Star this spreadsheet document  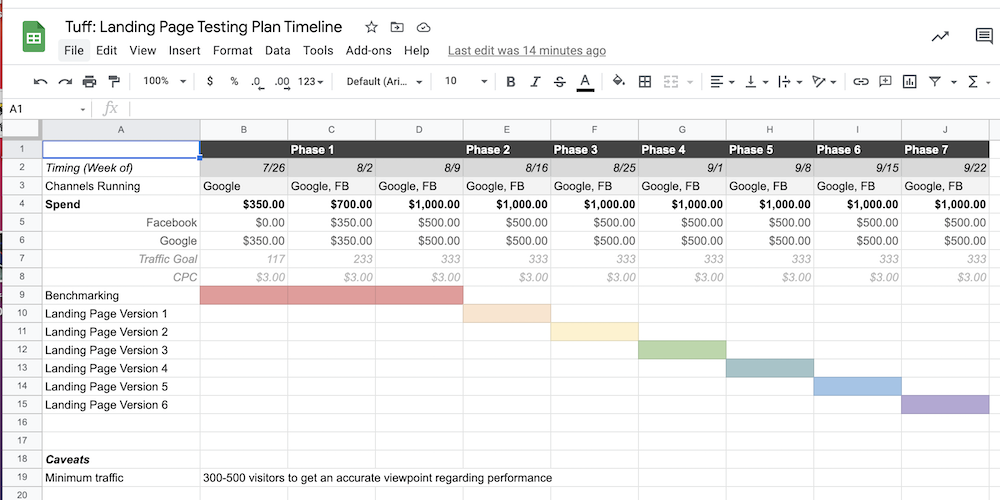point(371,27)
